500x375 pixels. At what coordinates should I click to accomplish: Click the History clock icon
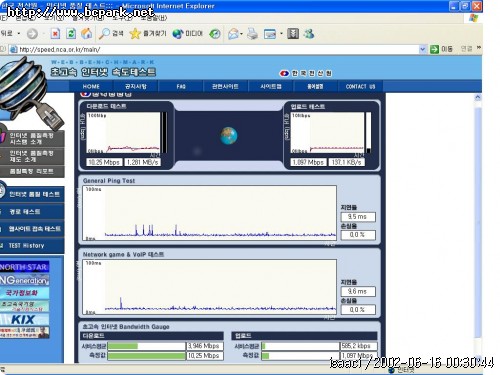[x=215, y=34]
